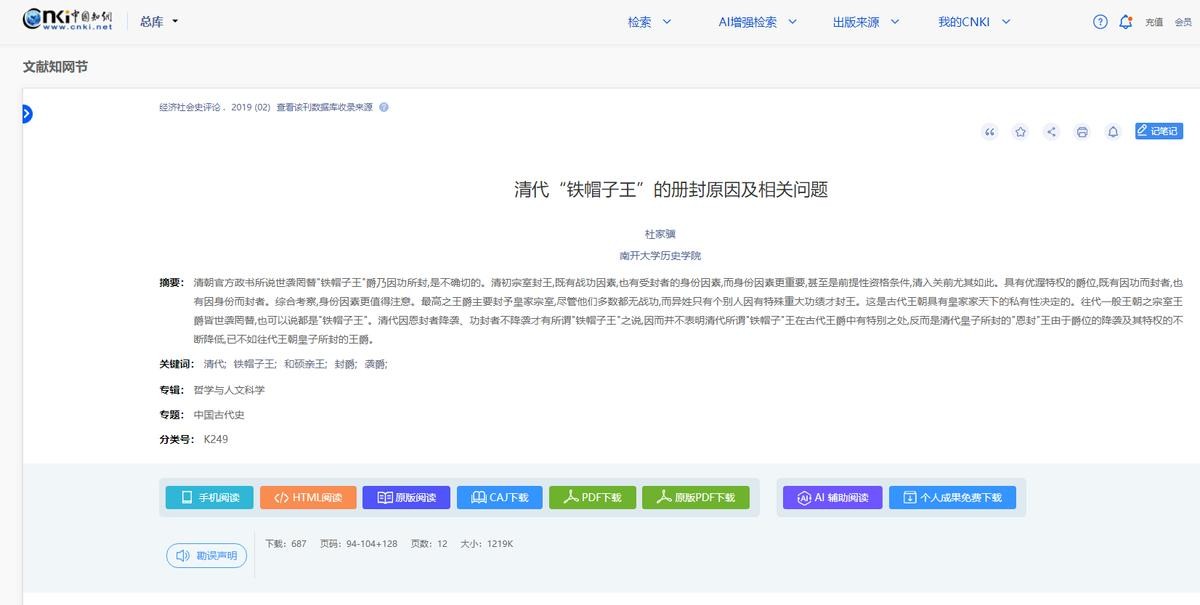1200x605 pixels.
Task: Favorite the article with star icon
Action: click(1020, 132)
